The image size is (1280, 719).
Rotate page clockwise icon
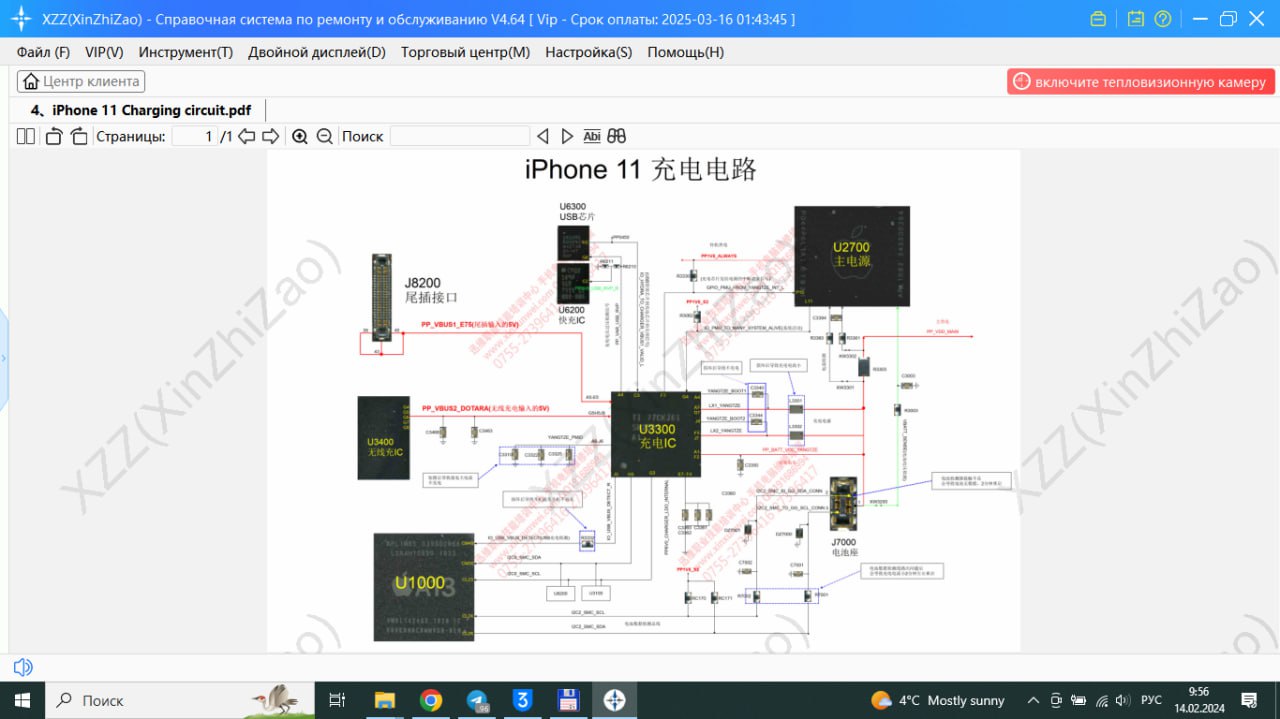click(x=79, y=136)
